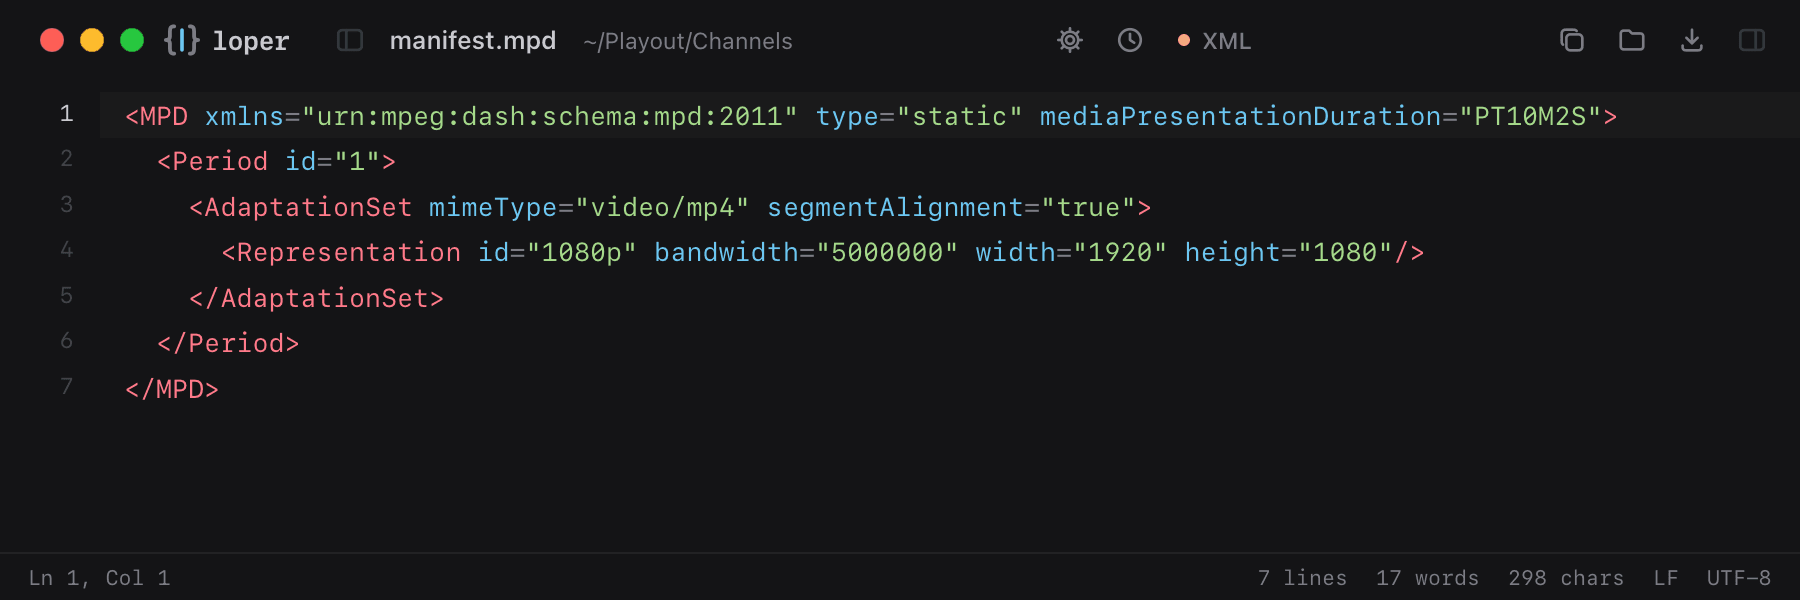Open the history clock icon
This screenshot has width=1800, height=600.
click(1130, 40)
